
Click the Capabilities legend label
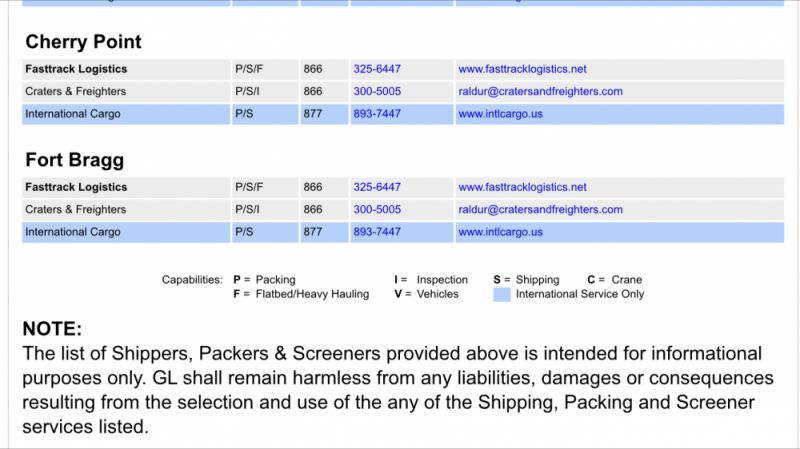click(x=193, y=280)
